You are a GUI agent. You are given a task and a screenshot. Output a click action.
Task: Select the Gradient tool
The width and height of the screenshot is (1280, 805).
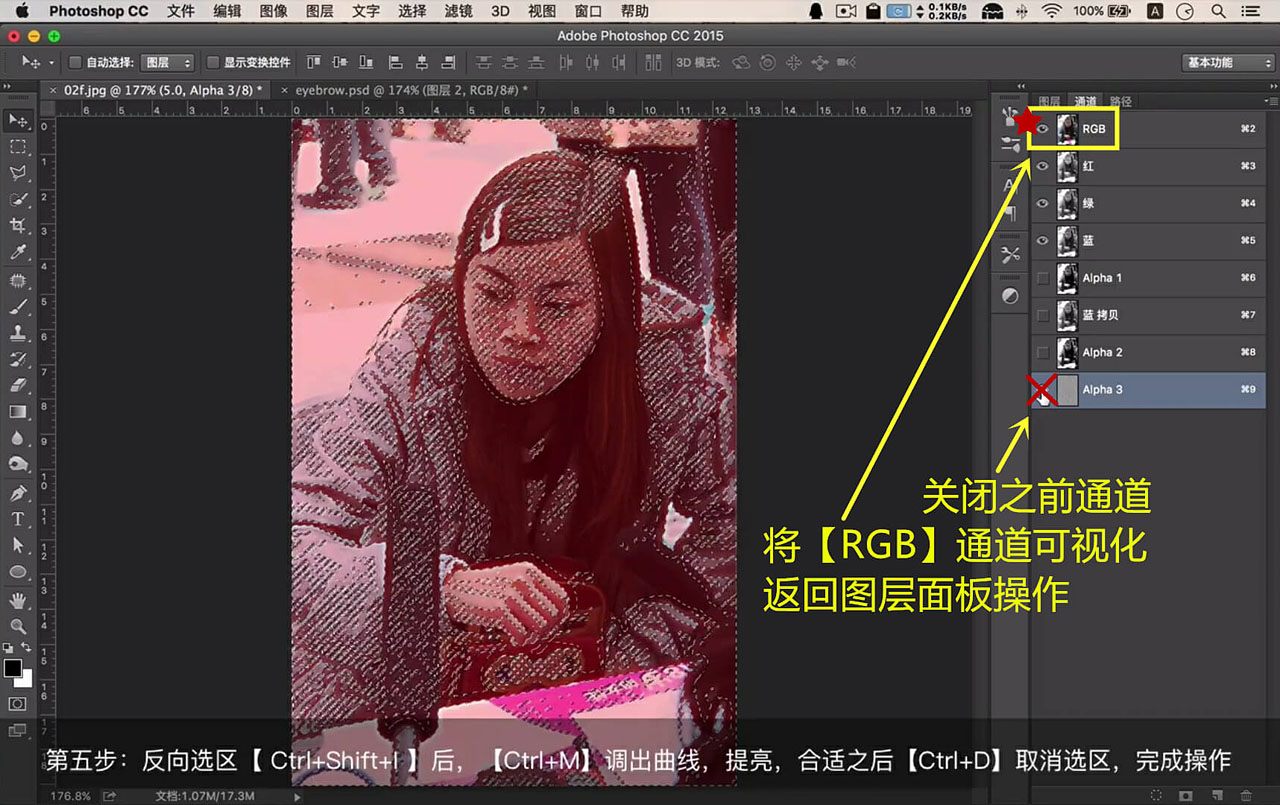click(x=18, y=412)
